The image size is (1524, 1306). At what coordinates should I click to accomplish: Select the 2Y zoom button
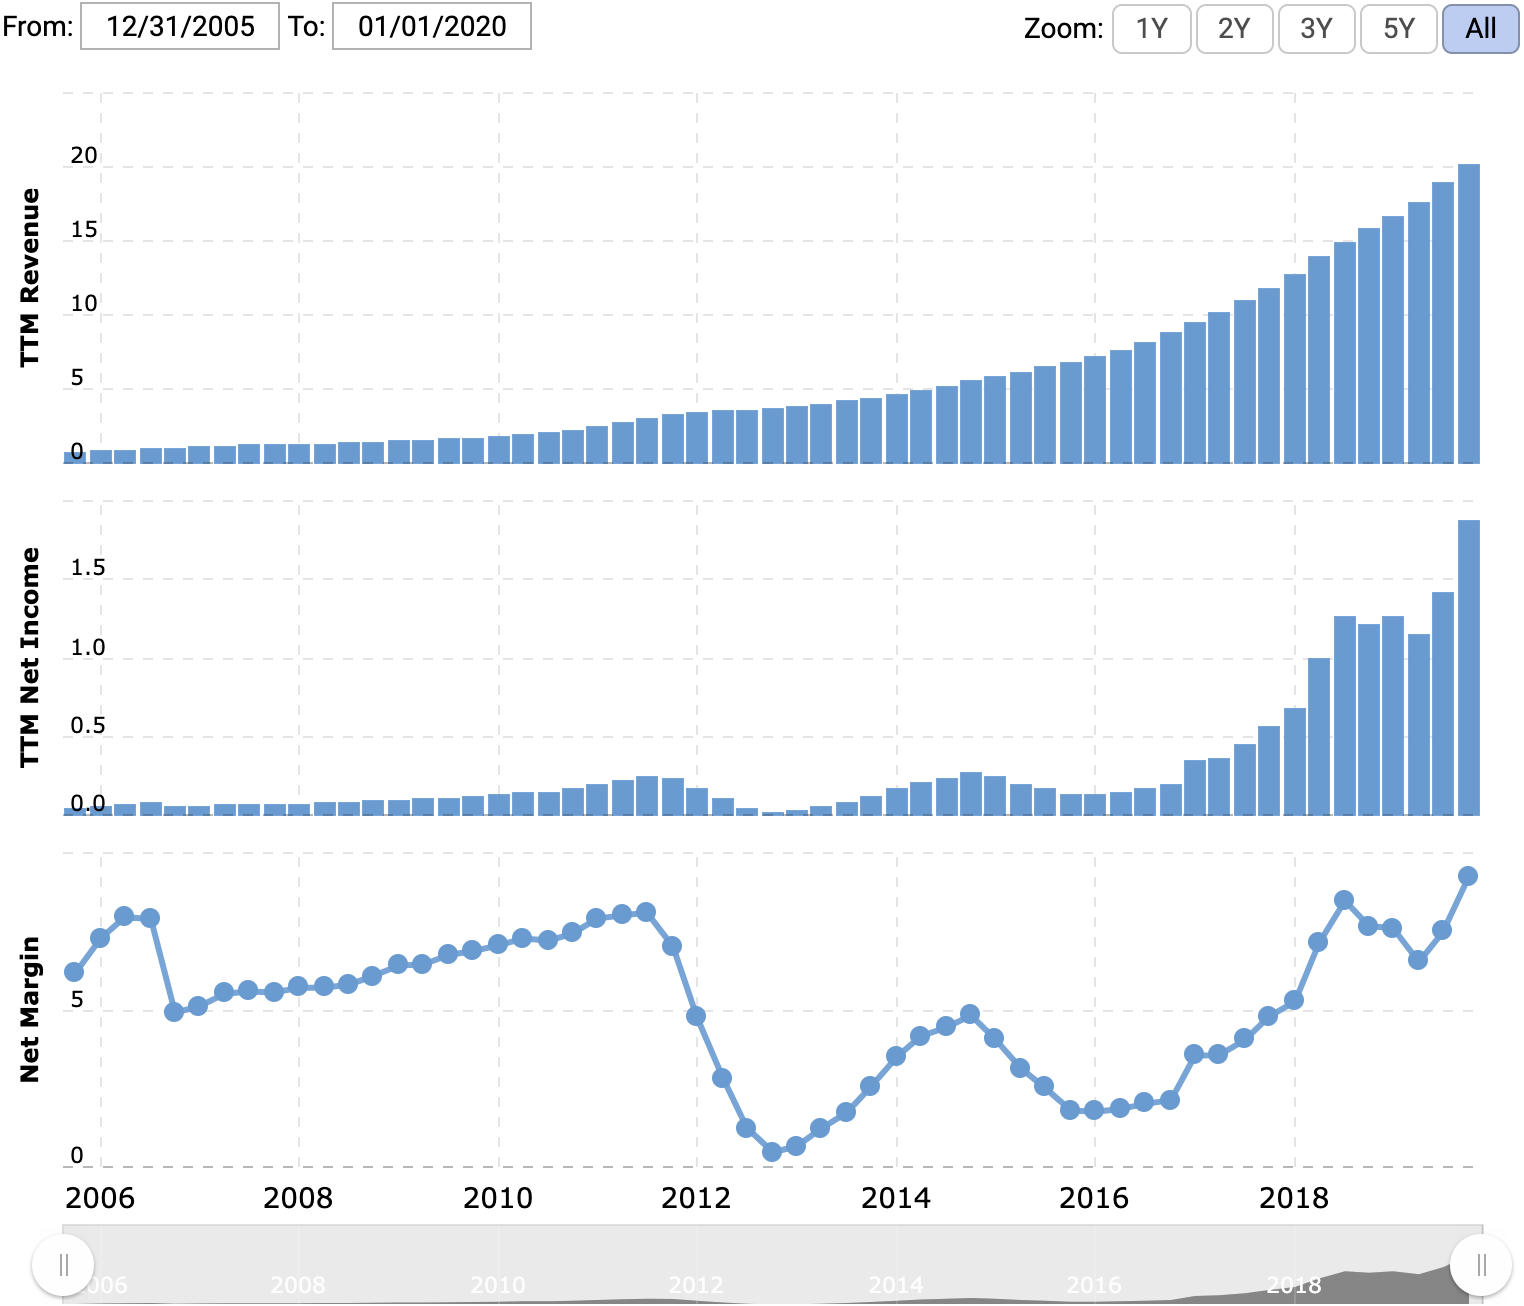click(1234, 28)
